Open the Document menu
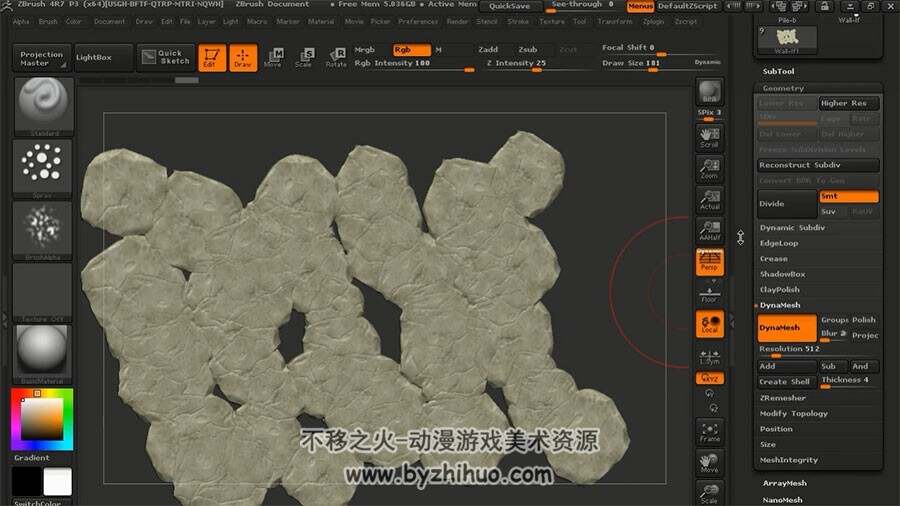Screen dimensions: 900x506 (109, 22)
